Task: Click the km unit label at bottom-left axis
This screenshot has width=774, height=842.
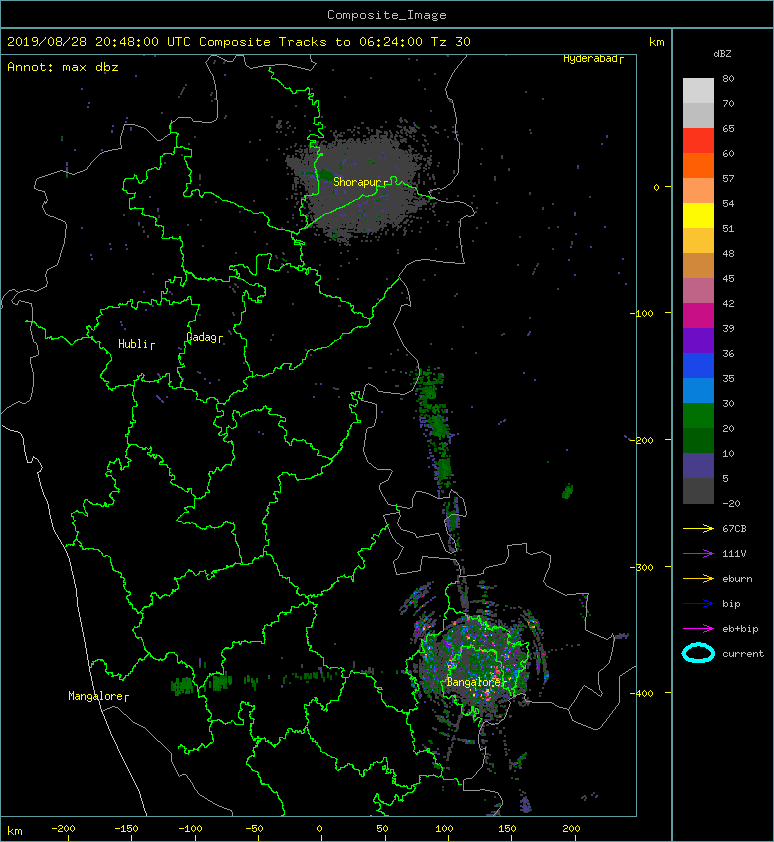Action: [x=15, y=831]
